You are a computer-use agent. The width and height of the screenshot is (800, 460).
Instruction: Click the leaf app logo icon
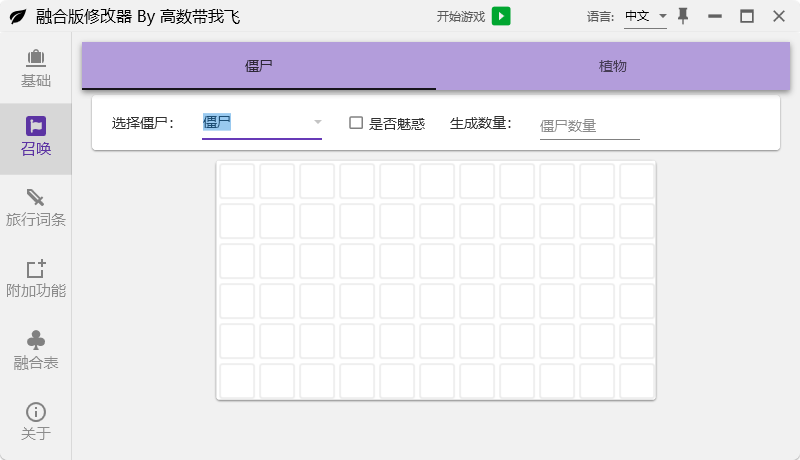[17, 17]
